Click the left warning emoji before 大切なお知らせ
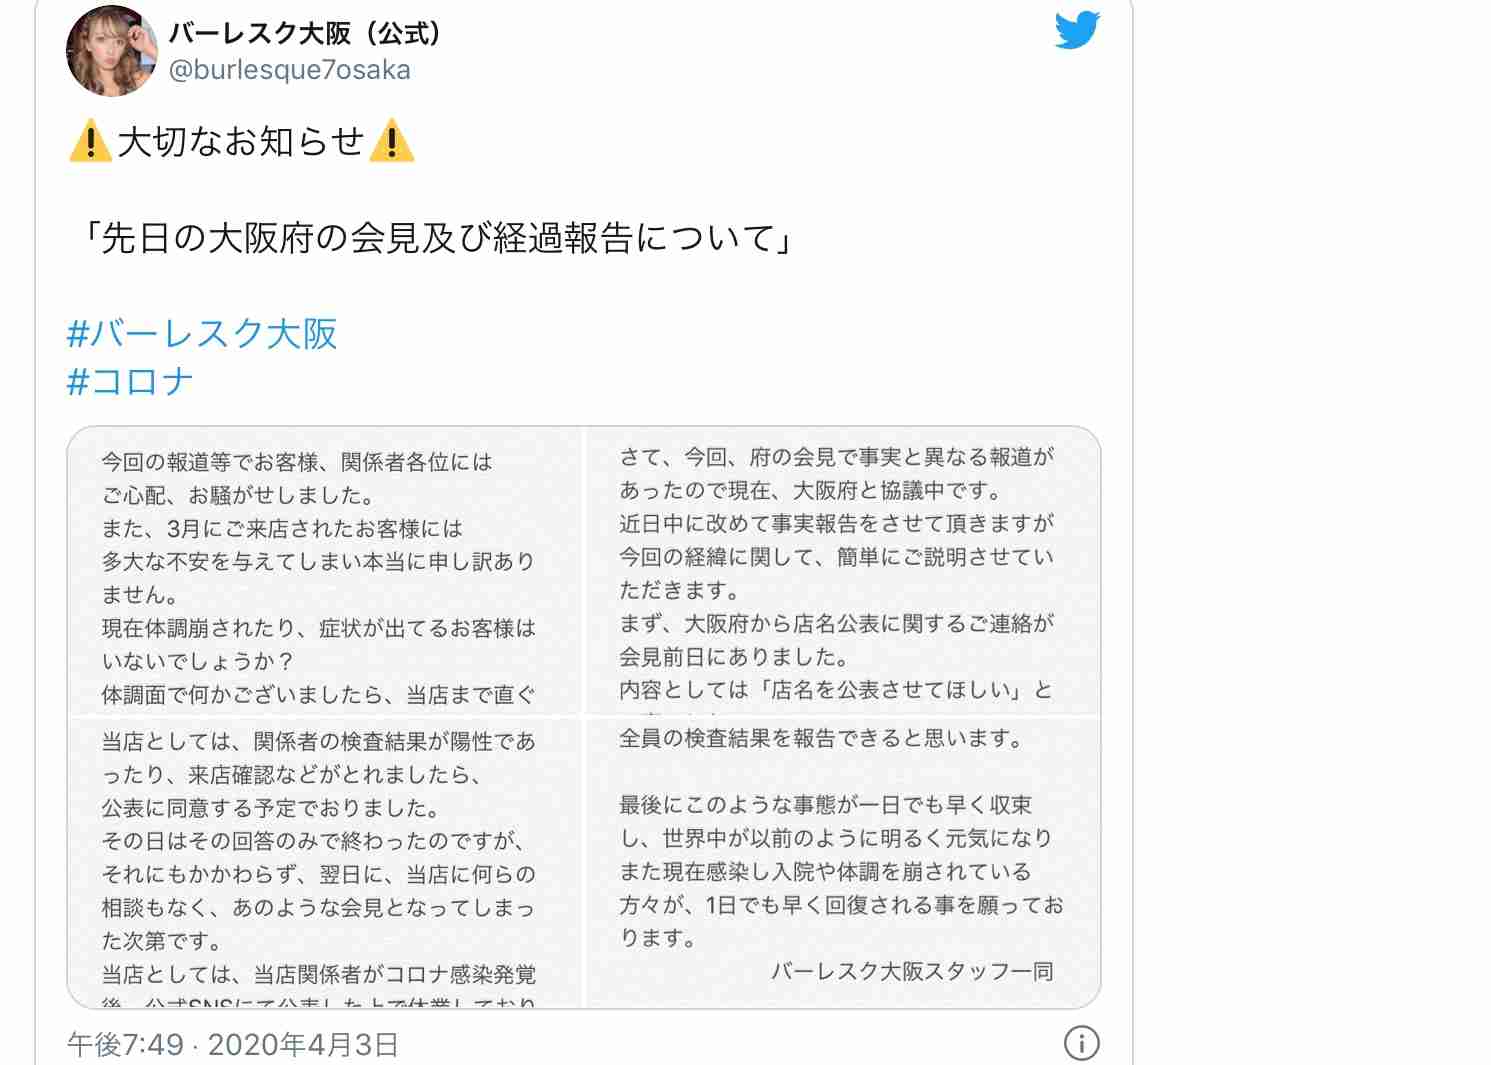Screen dimensions: 1491x1065 (x=90, y=141)
